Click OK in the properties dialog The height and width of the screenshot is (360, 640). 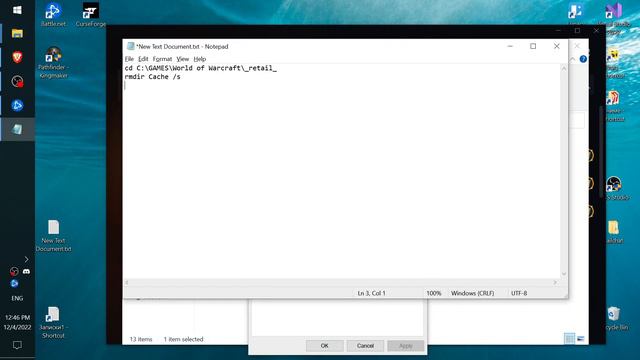pyautogui.click(x=324, y=346)
